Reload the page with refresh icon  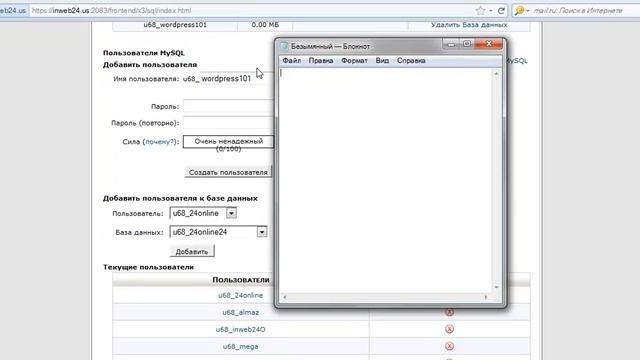coord(502,11)
